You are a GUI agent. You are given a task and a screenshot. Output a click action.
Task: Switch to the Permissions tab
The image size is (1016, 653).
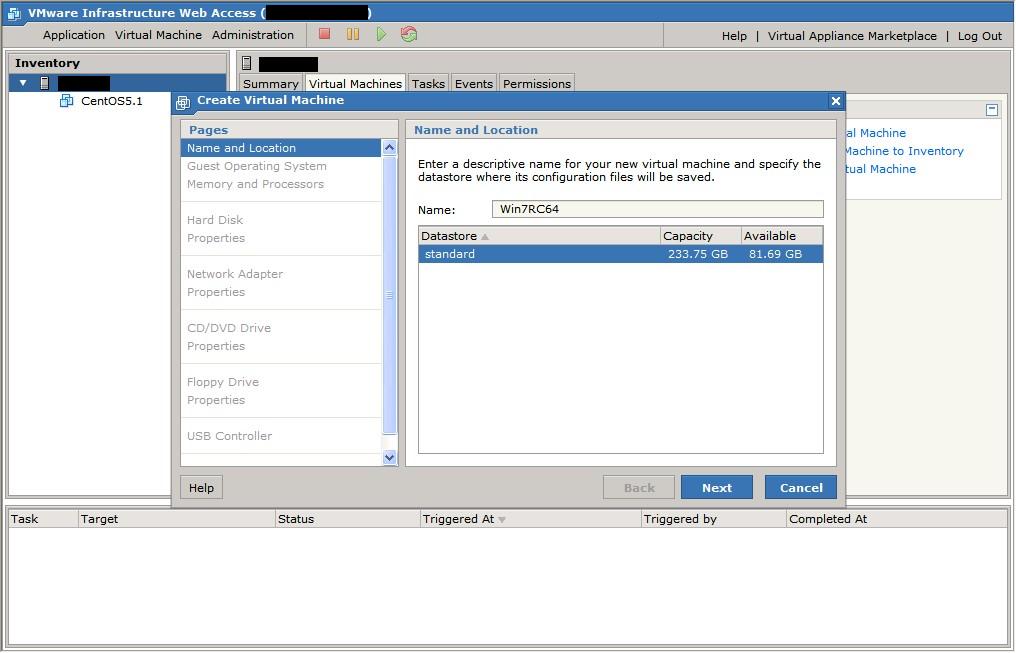537,84
